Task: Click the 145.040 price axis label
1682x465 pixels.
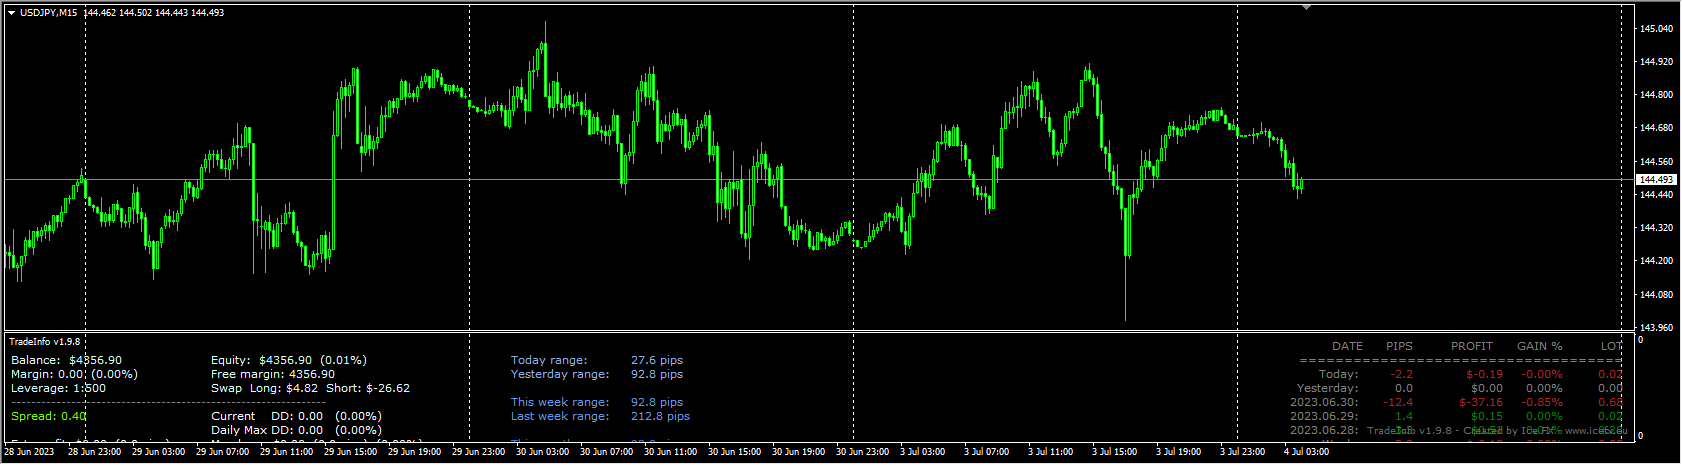Action: coord(1657,29)
